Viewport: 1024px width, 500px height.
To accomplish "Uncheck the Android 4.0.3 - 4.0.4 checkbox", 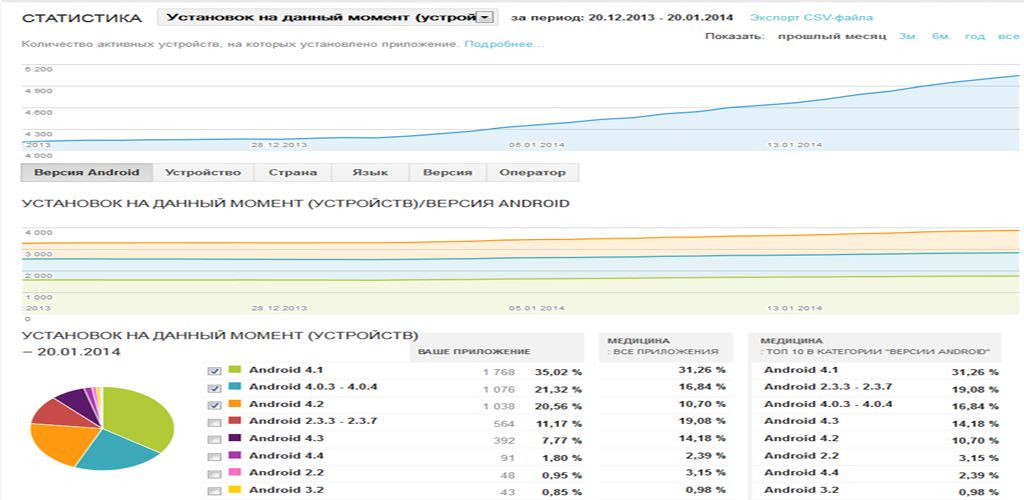I will tap(214, 387).
